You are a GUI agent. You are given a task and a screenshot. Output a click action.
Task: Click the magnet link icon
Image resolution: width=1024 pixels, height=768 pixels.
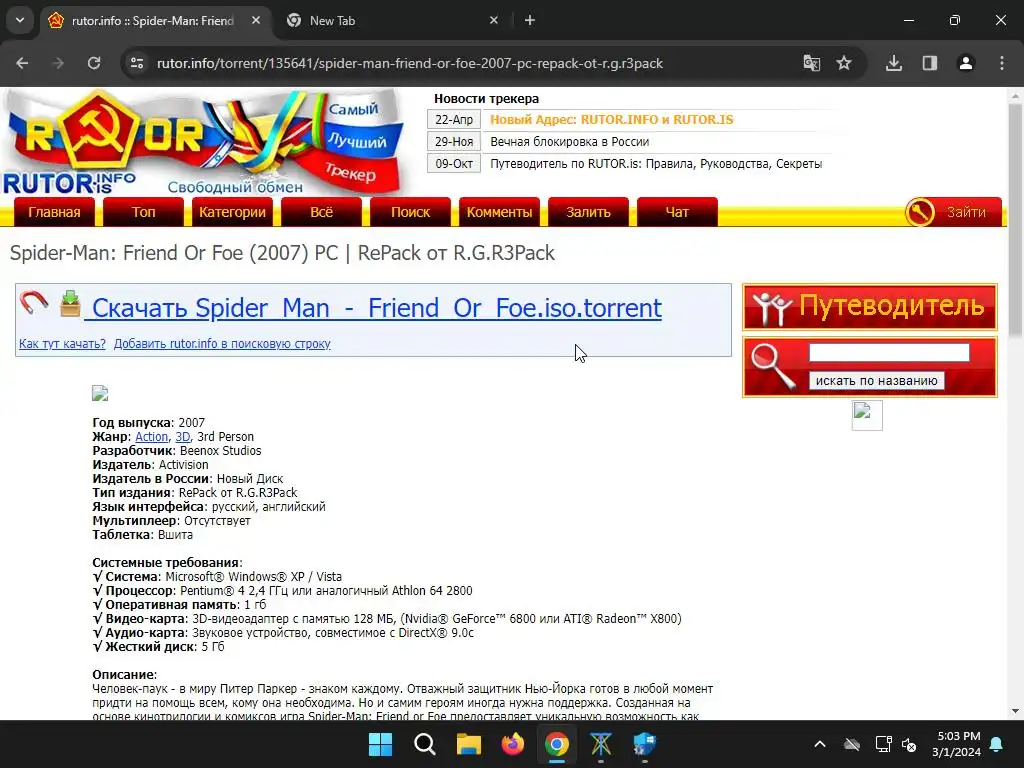(33, 302)
